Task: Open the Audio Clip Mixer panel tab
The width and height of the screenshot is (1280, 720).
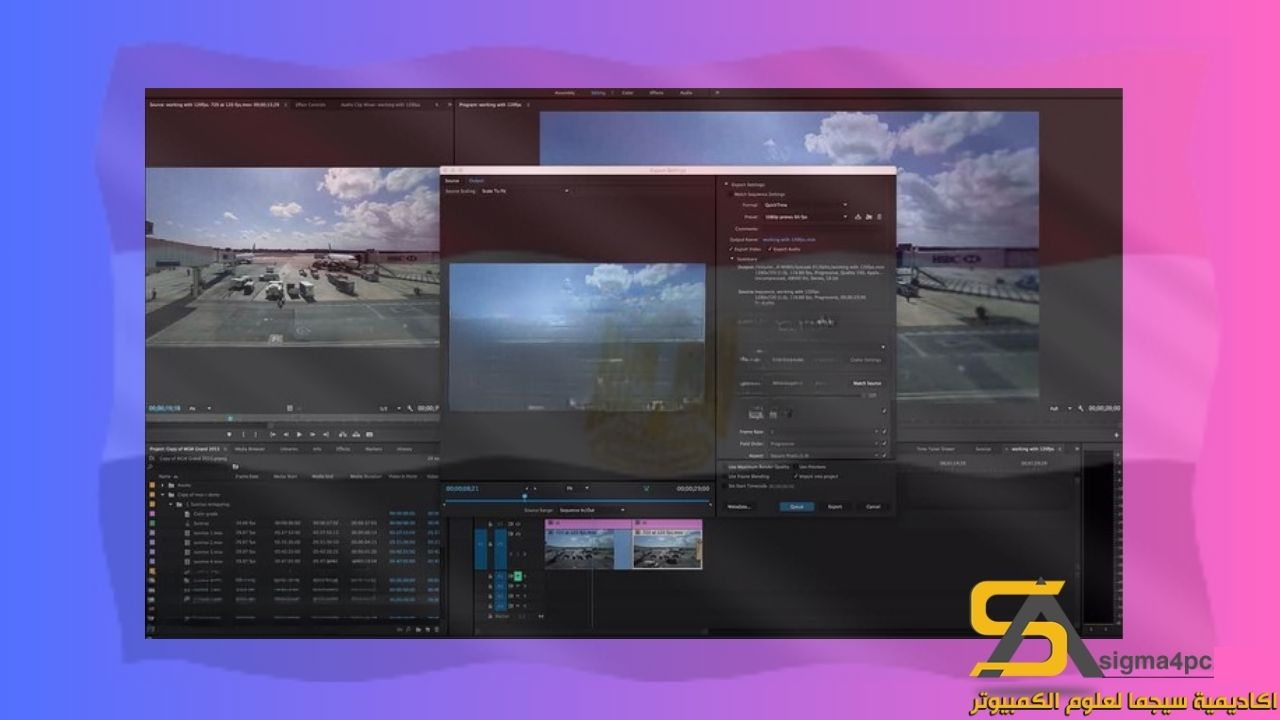Action: pyautogui.click(x=380, y=104)
